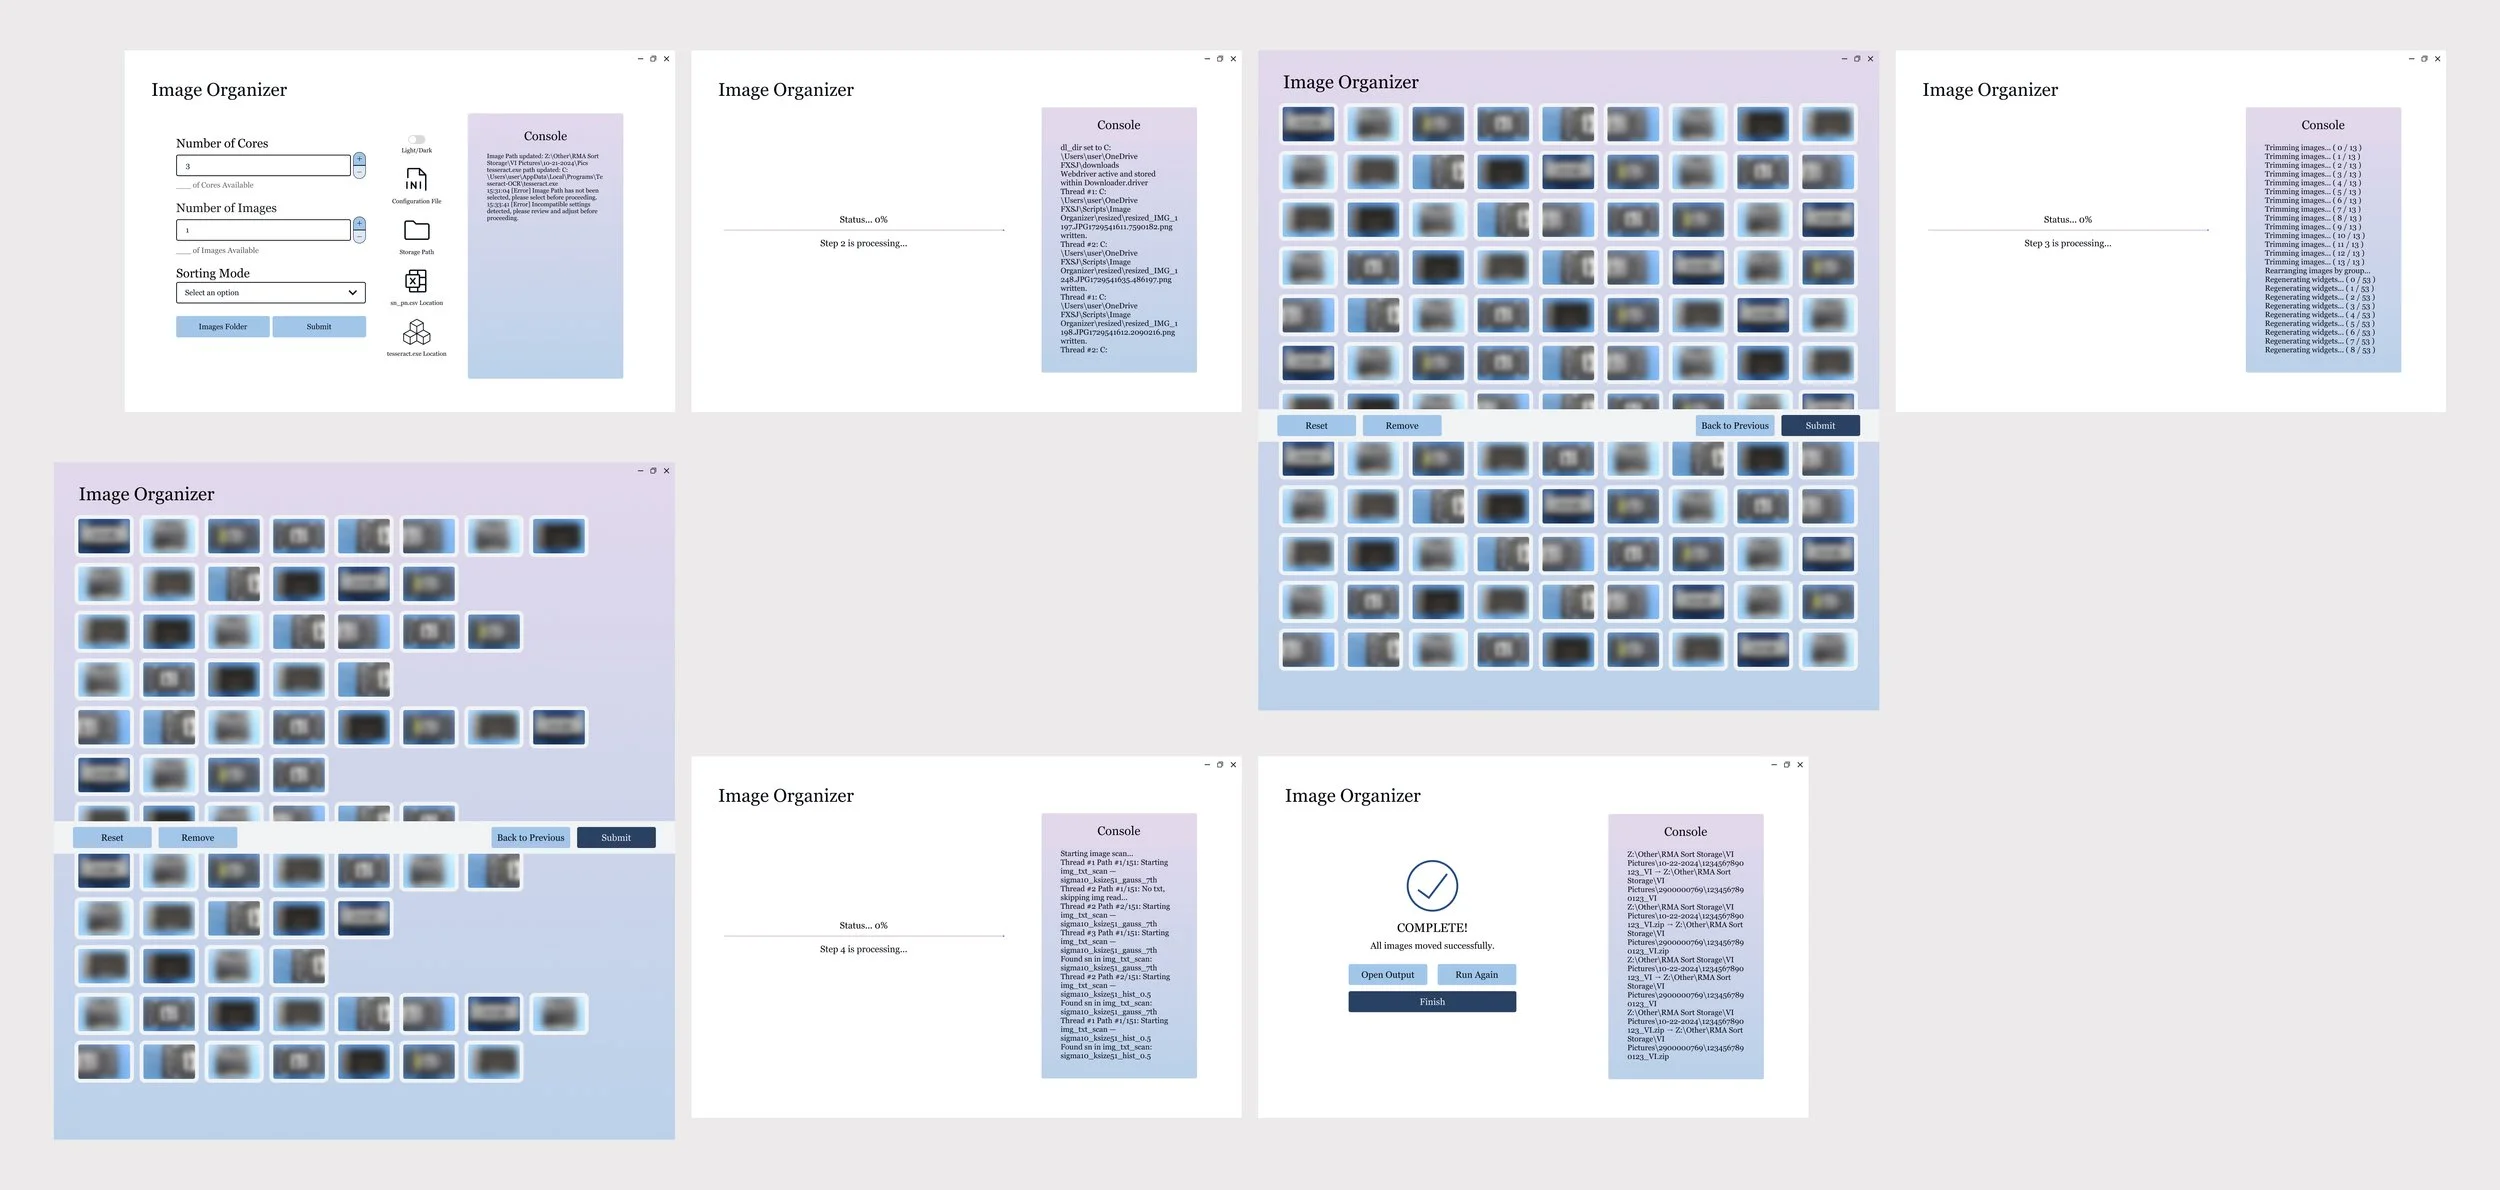This screenshot has width=2500, height=1190.
Task: Toggle the Light/Dark mode switch
Action: 416,139
